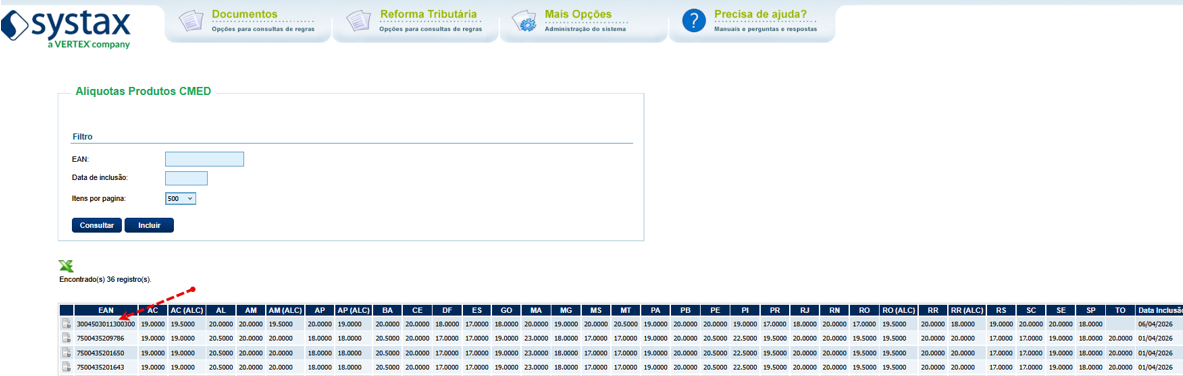Click the PI value 22.5000 for EAN 7500435201650
Viewport: 1183px width, 376px height.
[x=744, y=353]
